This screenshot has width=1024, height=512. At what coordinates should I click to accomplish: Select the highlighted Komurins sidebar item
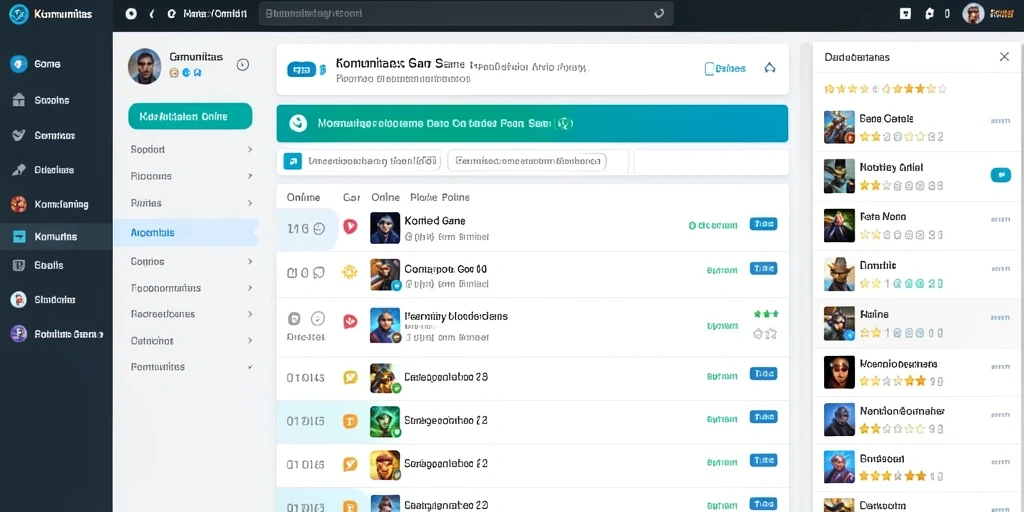[56, 236]
